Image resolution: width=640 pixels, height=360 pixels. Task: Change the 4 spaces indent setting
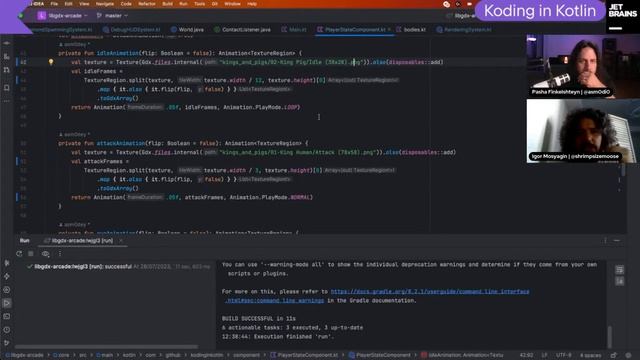tap(590, 355)
